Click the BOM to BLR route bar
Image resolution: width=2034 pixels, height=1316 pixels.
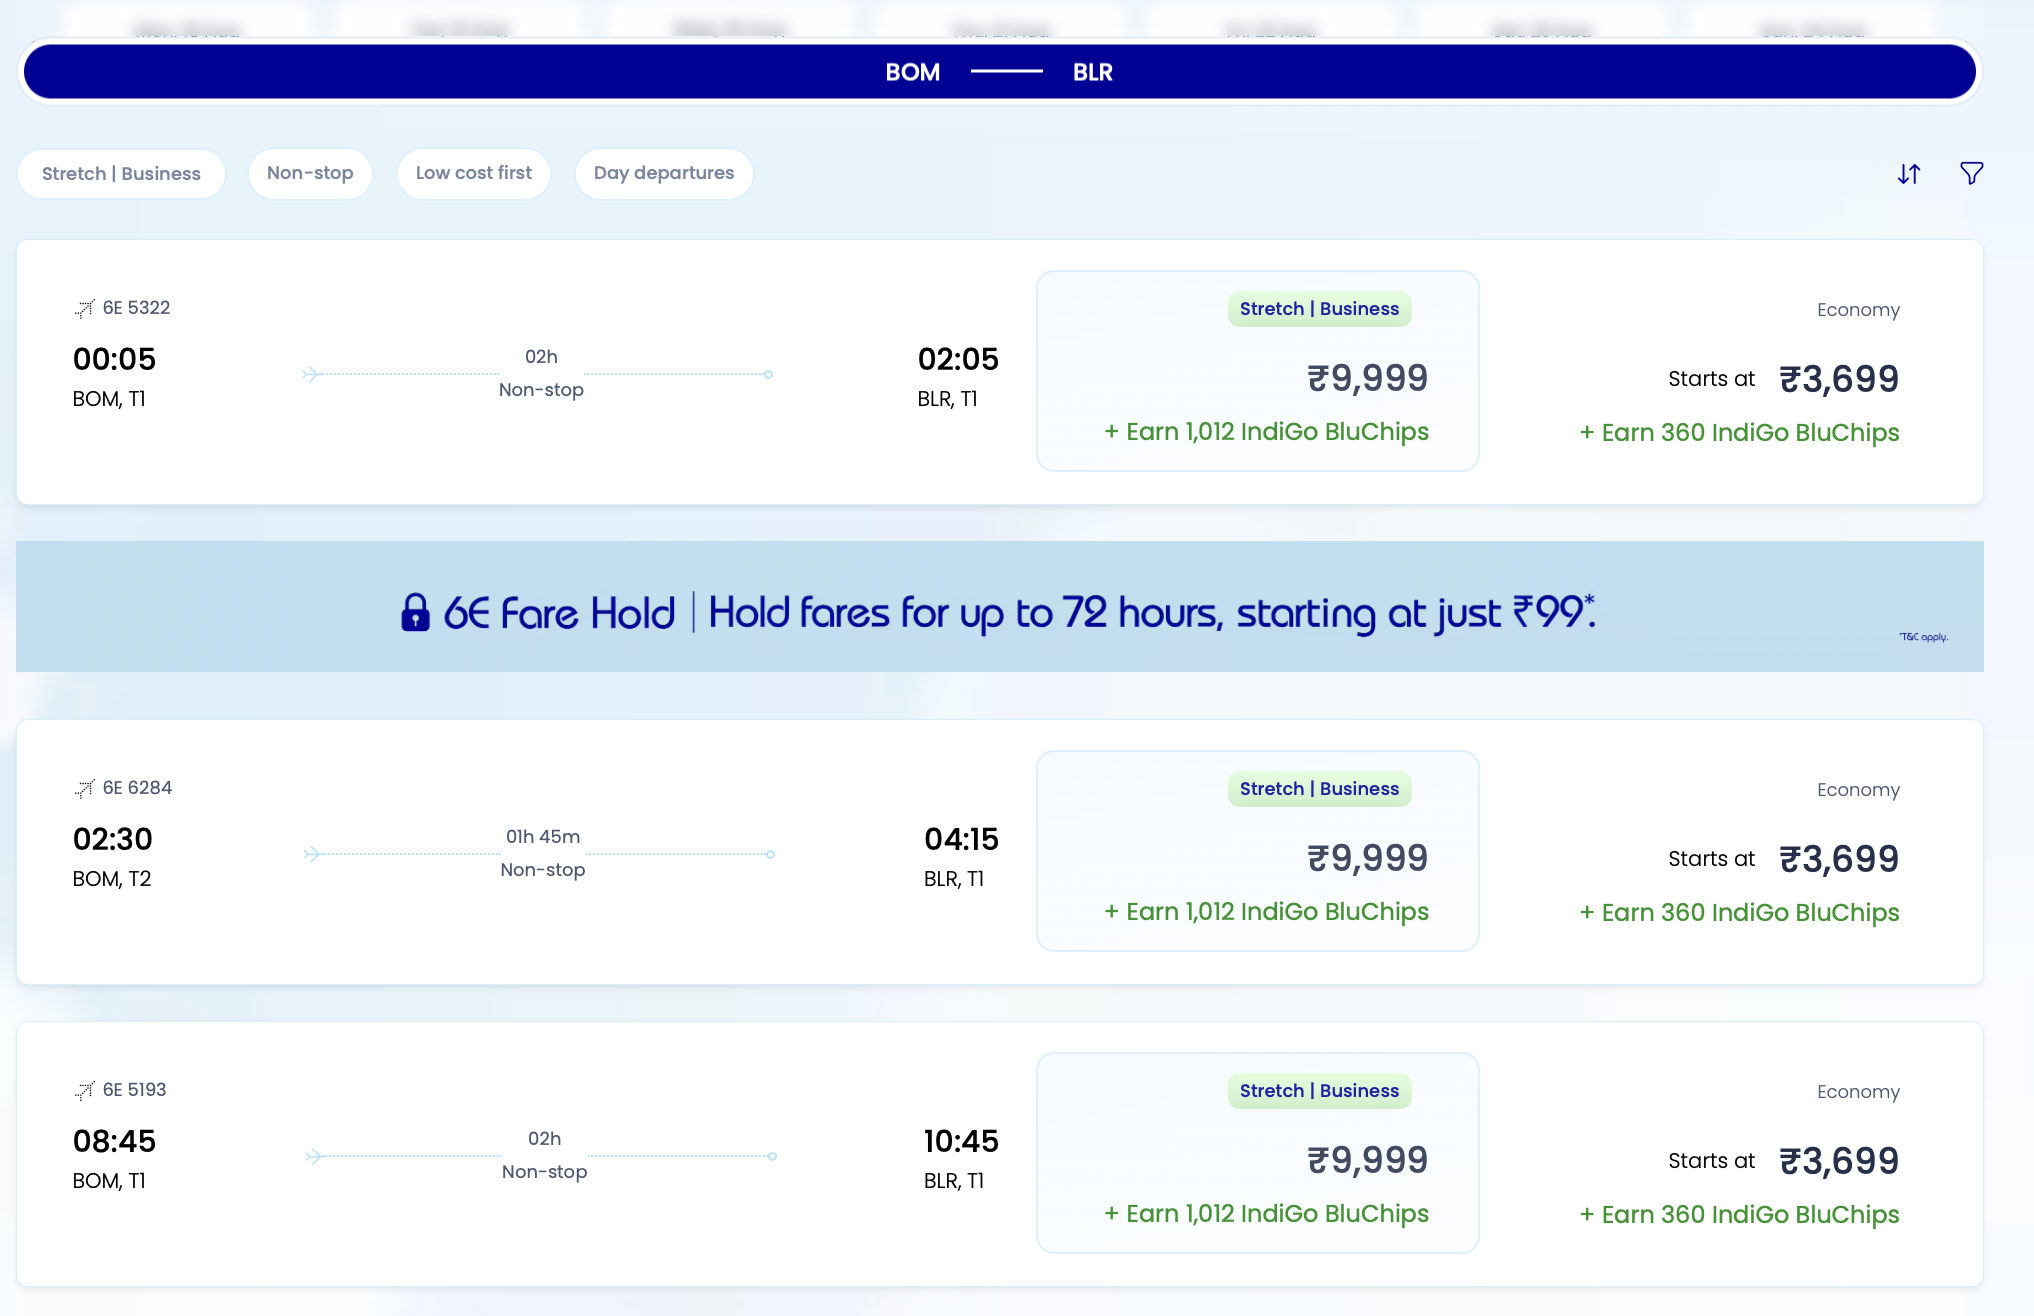[998, 72]
